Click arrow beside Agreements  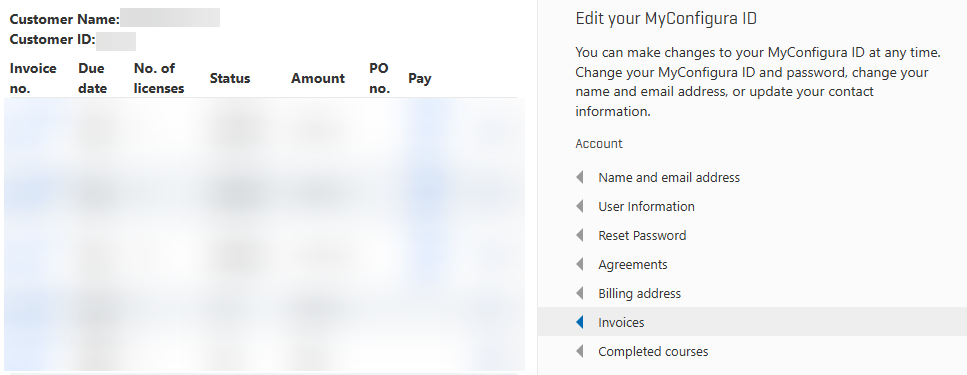[x=580, y=265]
